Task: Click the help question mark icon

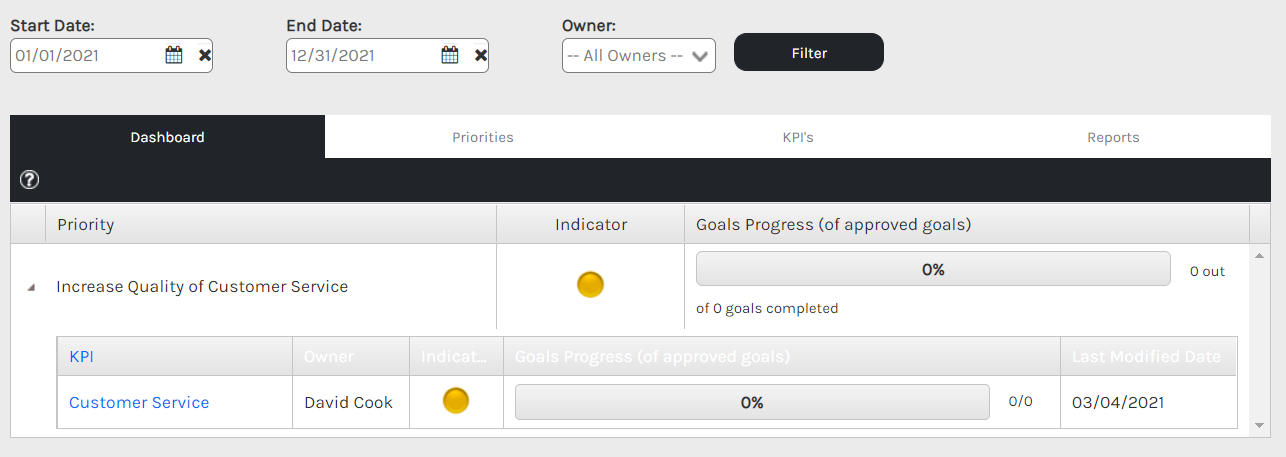Action: [30, 180]
